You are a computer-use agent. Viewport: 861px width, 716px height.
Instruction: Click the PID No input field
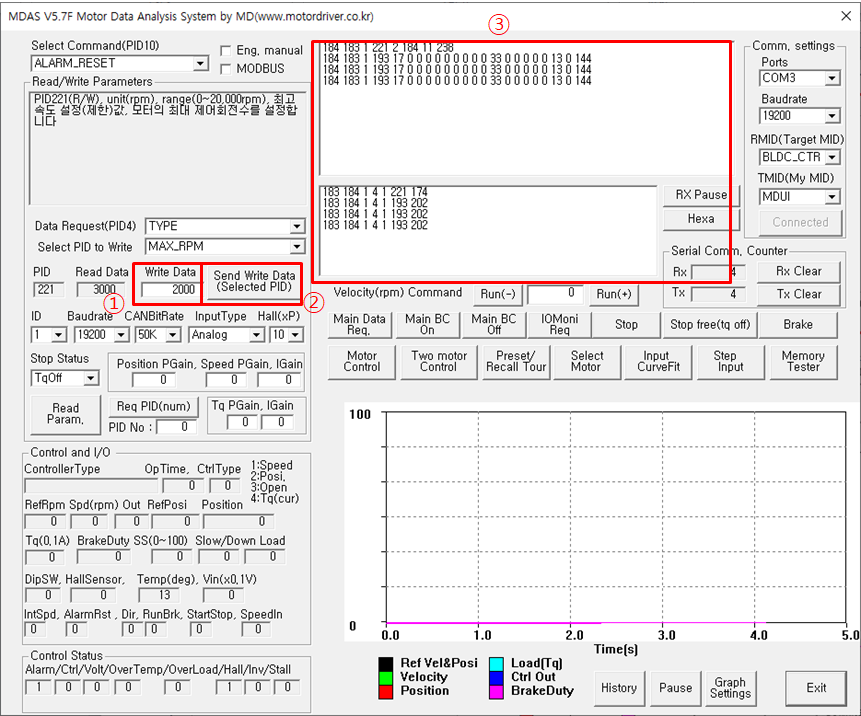(176, 427)
